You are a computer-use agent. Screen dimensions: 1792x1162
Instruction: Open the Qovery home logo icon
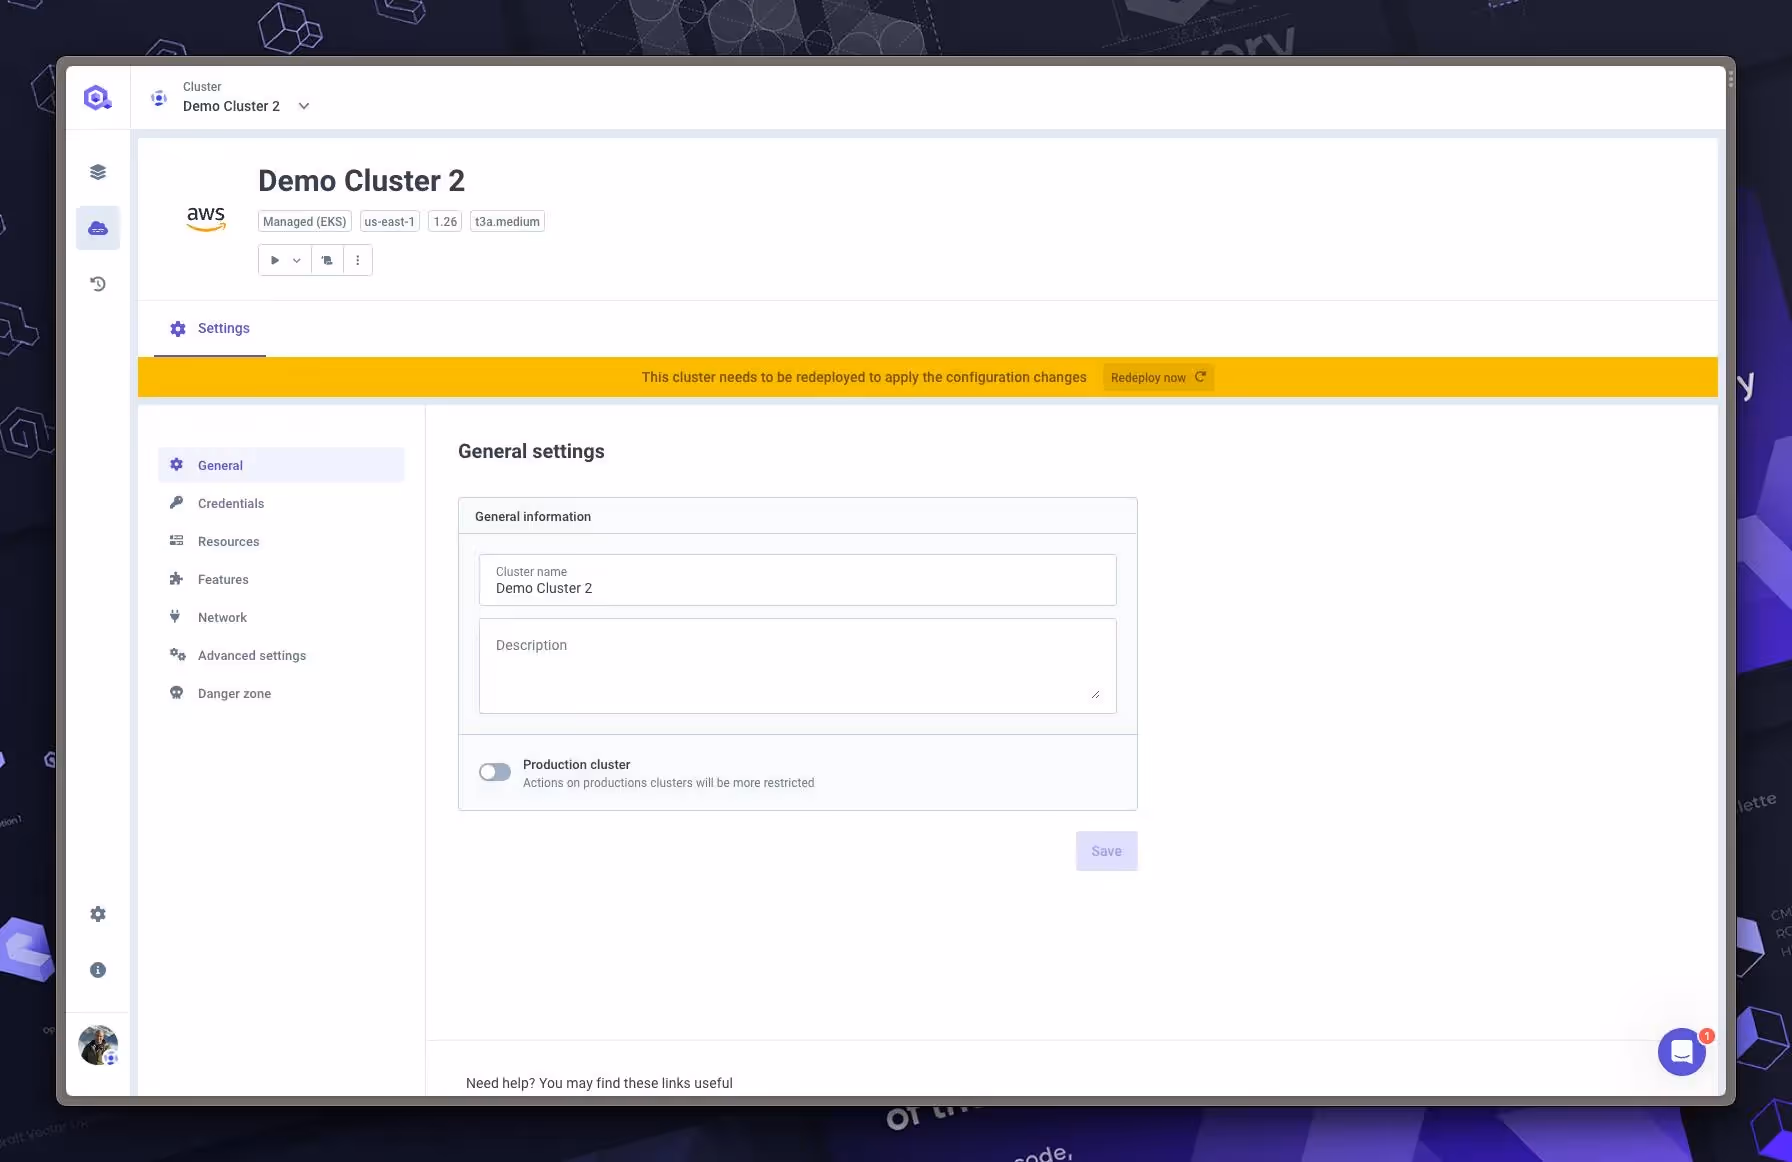[97, 96]
